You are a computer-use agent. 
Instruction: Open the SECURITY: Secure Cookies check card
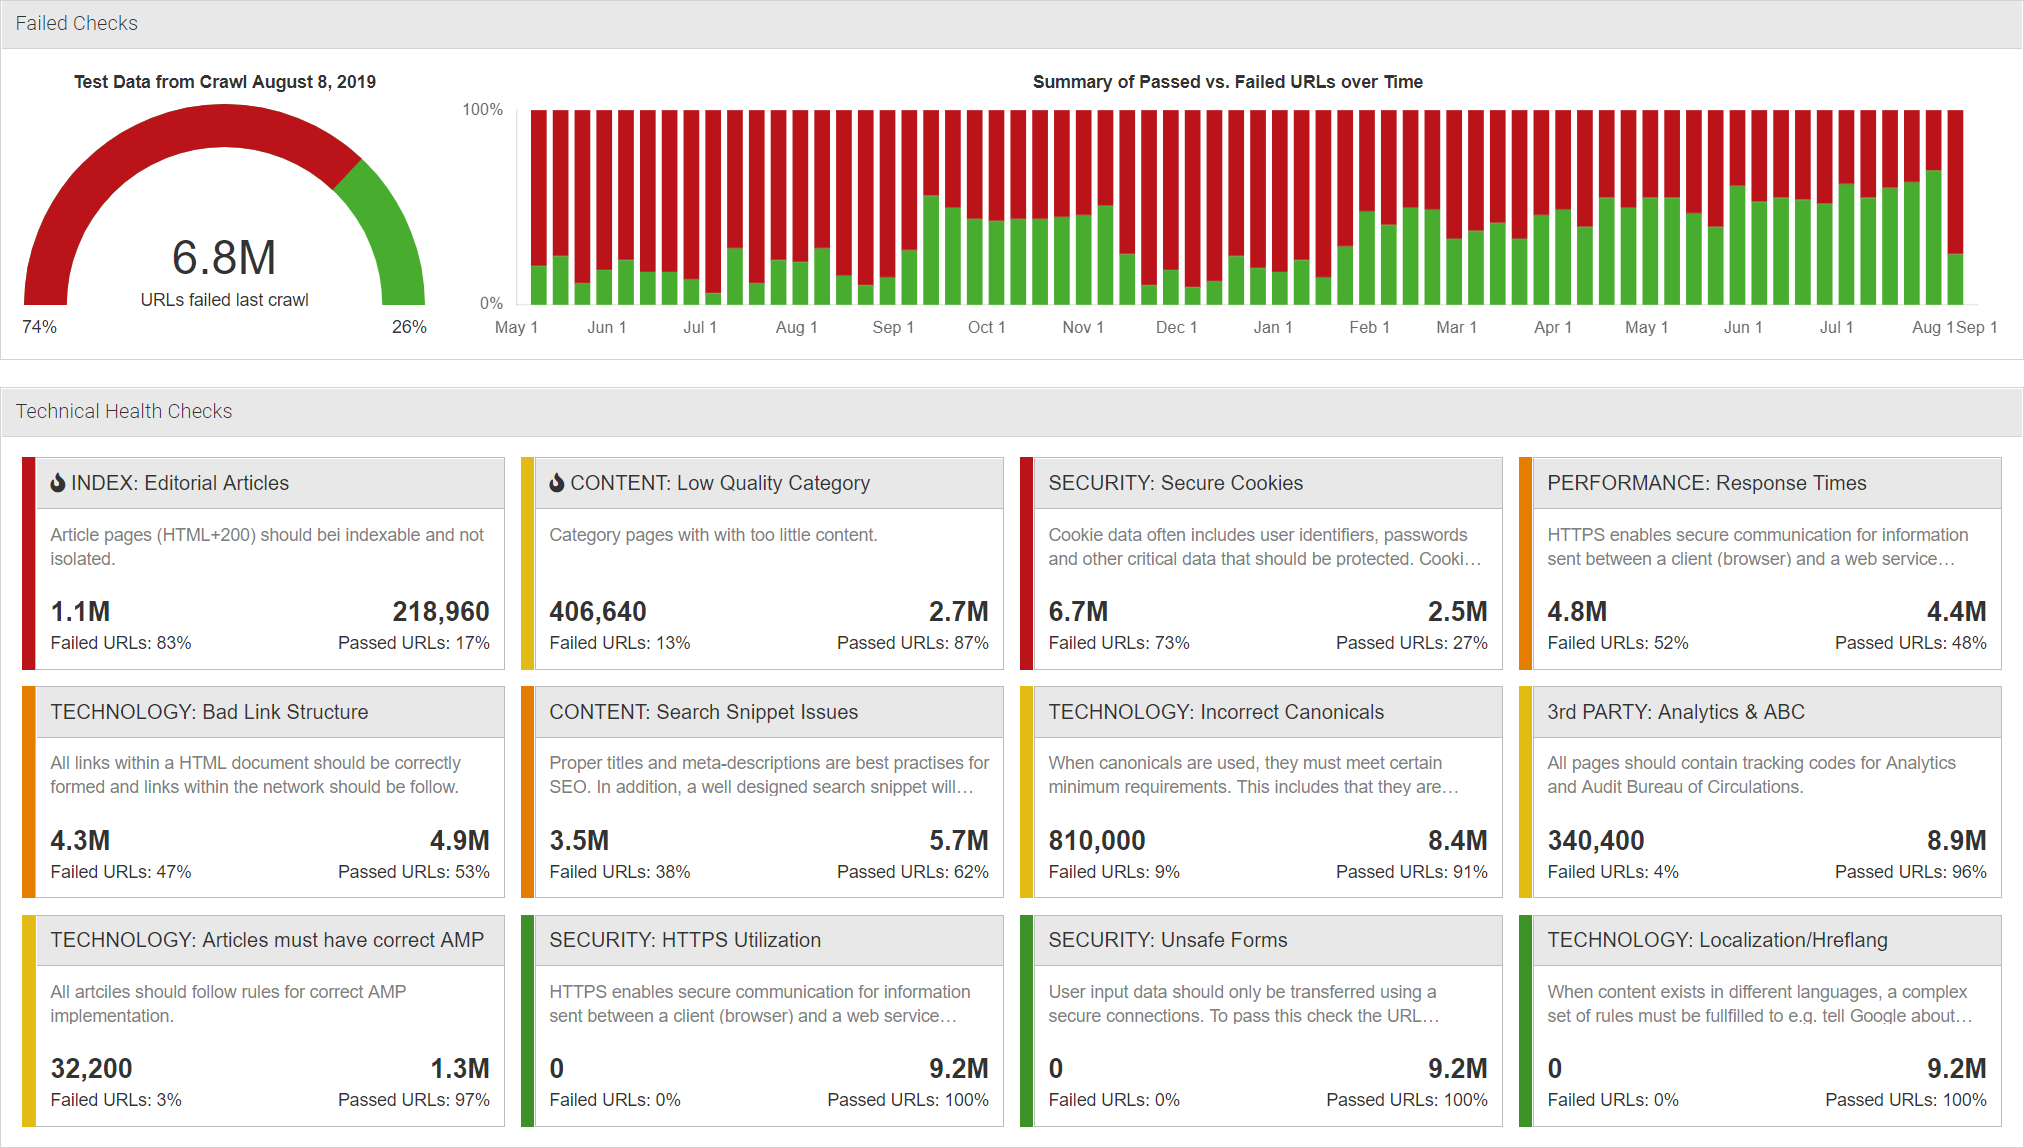tap(1175, 483)
